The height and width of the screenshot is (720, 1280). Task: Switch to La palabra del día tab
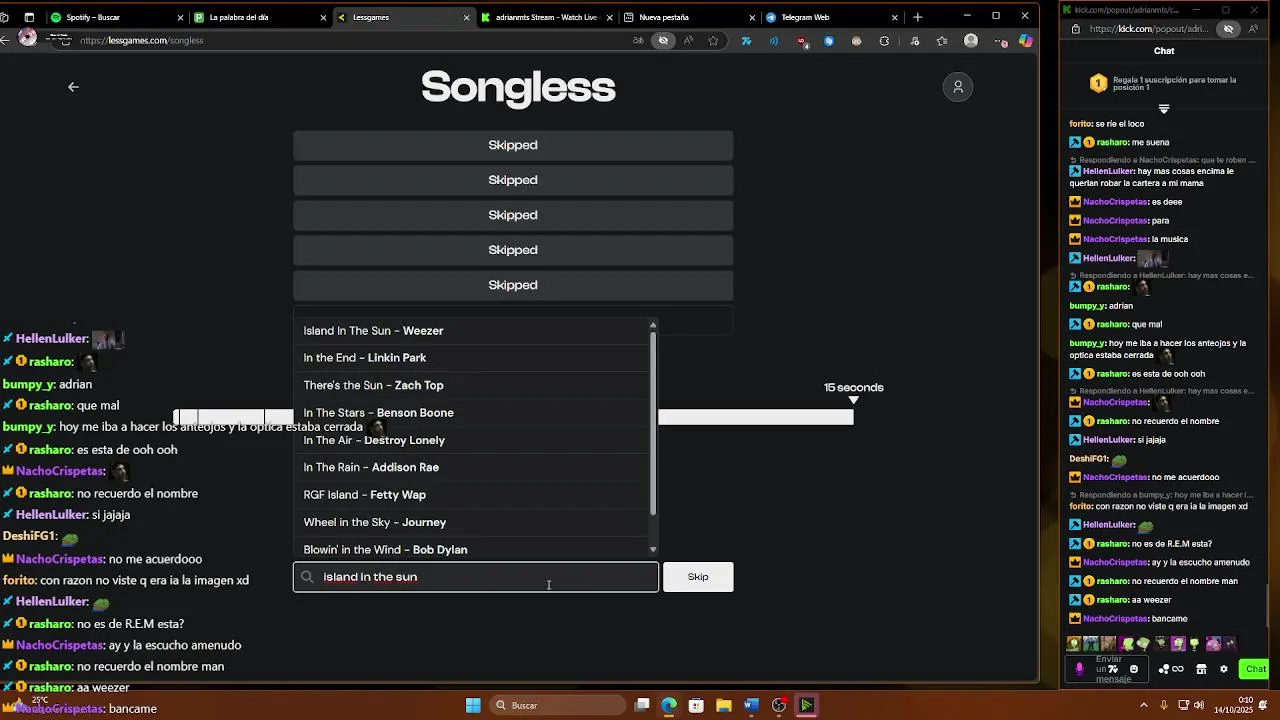pyautogui.click(x=261, y=17)
